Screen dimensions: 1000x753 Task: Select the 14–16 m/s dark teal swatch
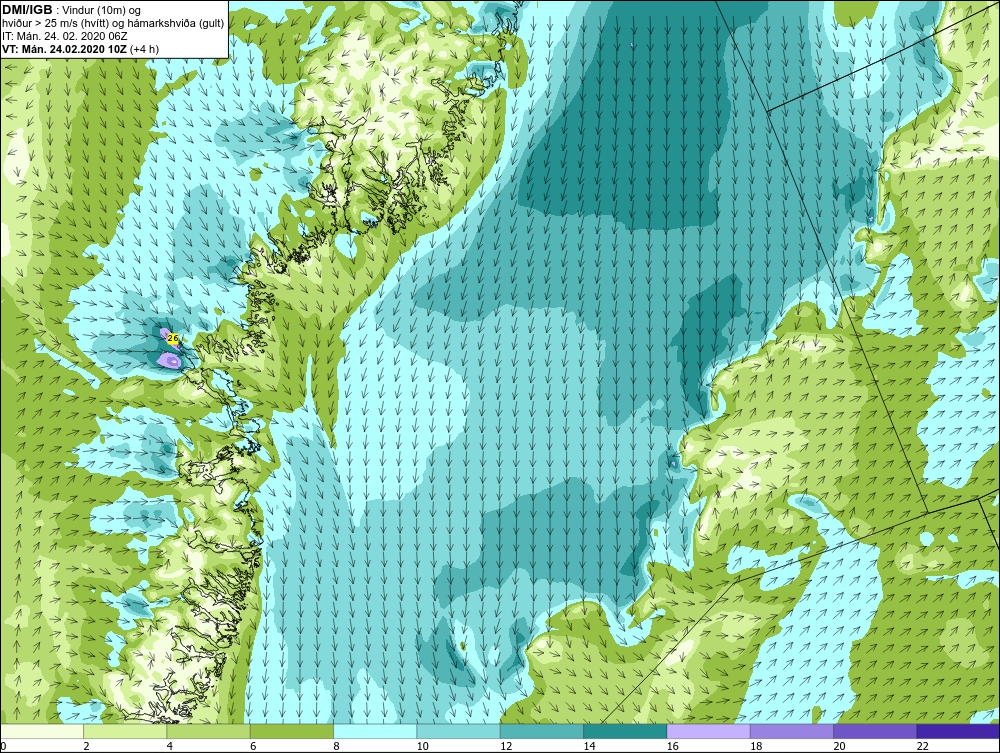pyautogui.click(x=625, y=731)
